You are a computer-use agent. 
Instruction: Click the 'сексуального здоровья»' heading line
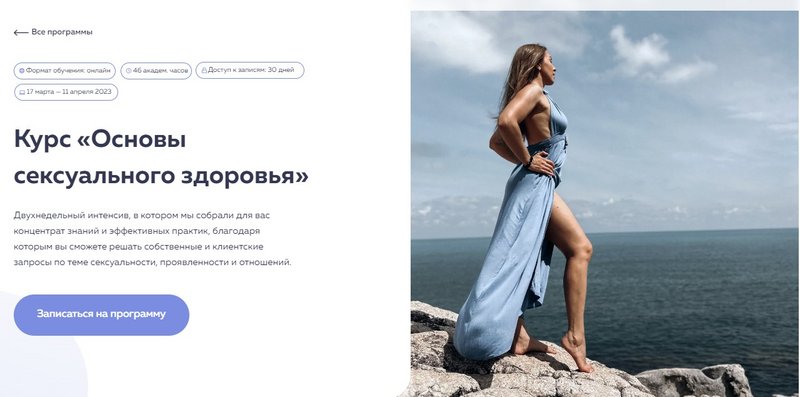pyautogui.click(x=161, y=177)
